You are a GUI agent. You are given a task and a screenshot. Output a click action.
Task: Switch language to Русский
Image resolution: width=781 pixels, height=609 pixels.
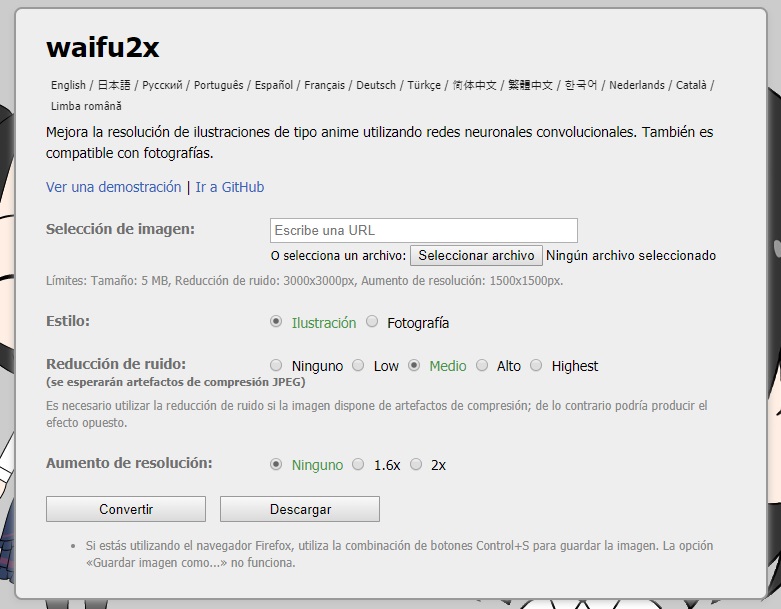pyautogui.click(x=162, y=85)
